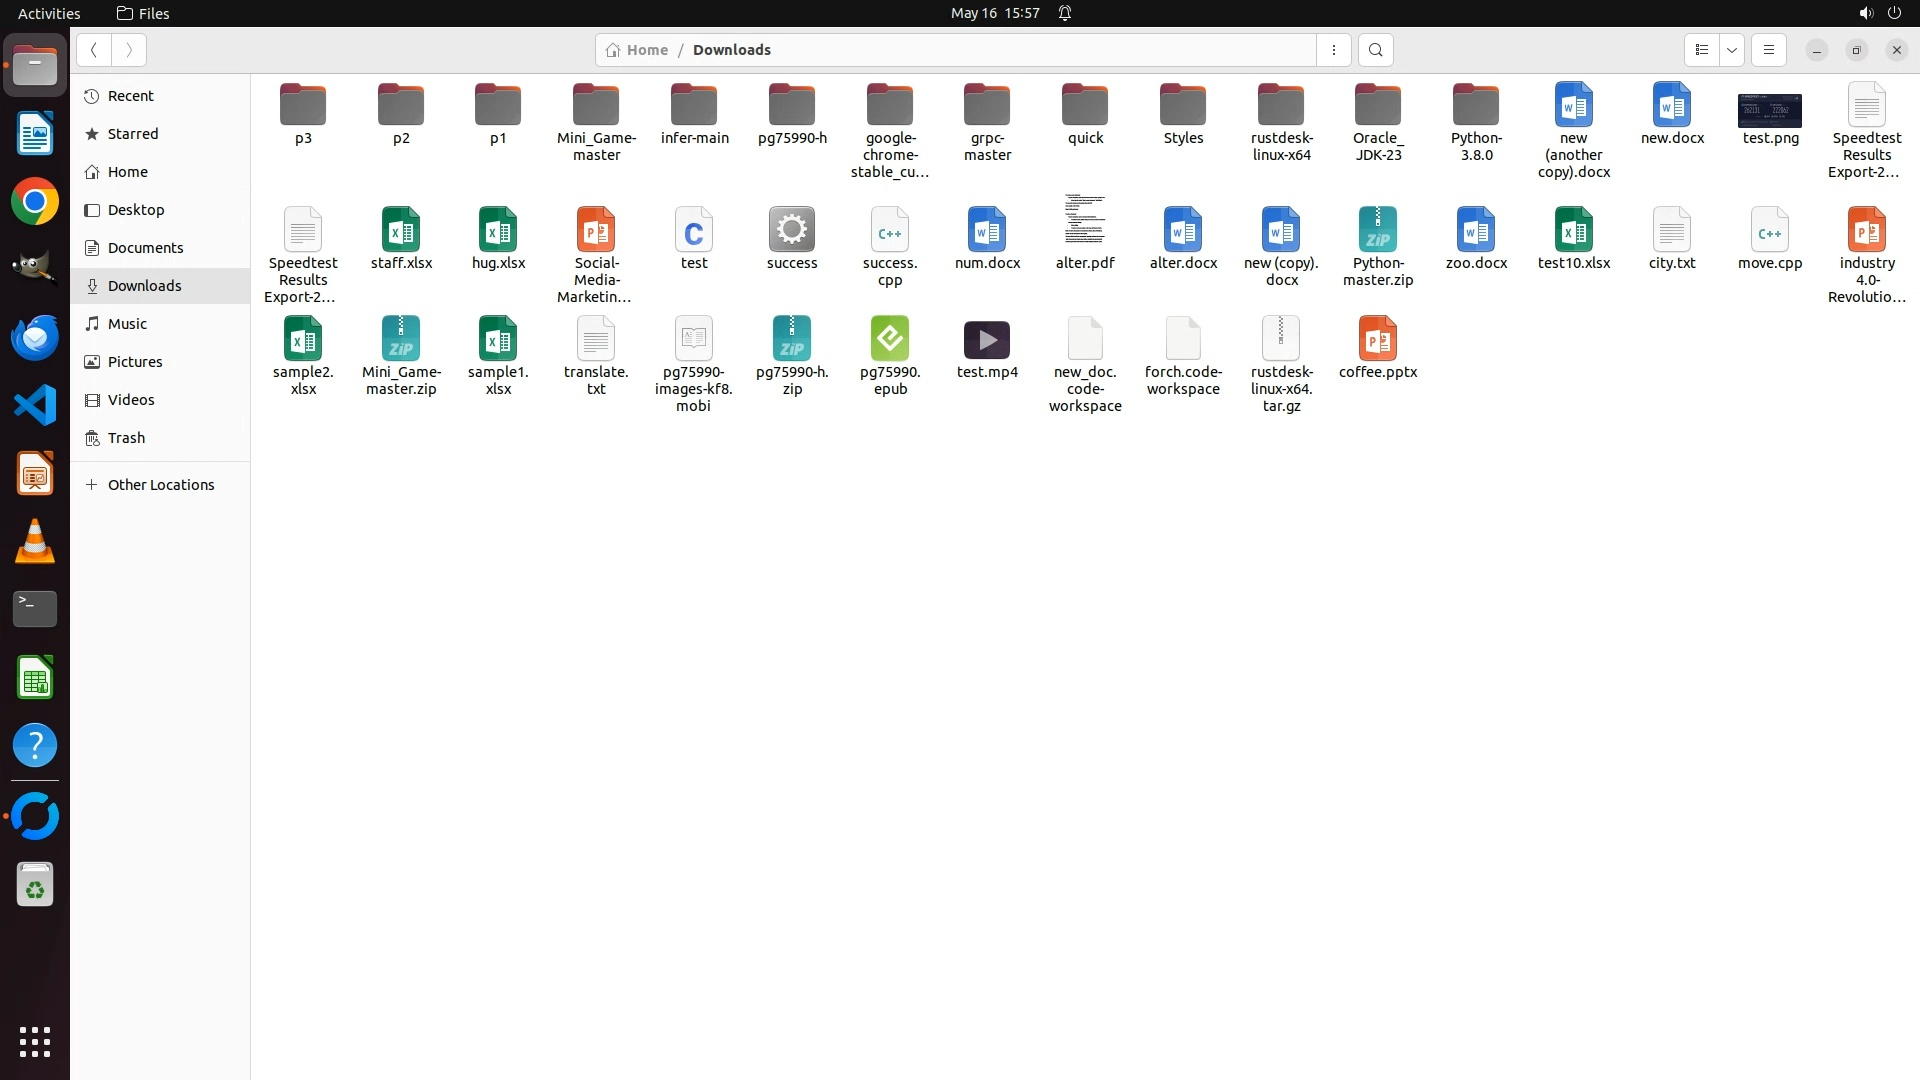The image size is (1920, 1080).
Task: Select the Trash sidebar entry
Action: pos(127,438)
